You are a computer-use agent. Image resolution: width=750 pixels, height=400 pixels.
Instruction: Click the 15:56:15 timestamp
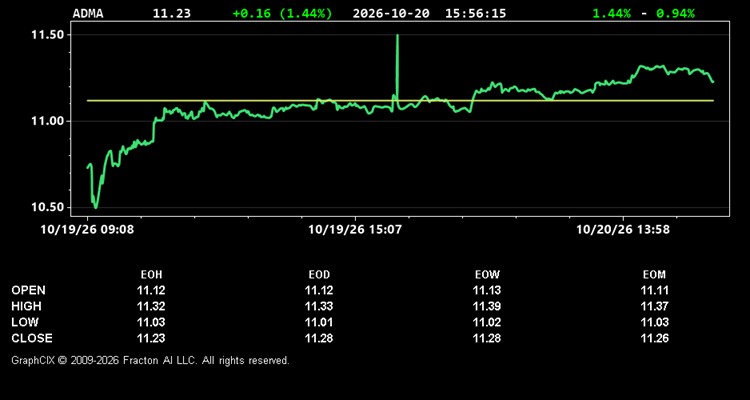(x=475, y=13)
